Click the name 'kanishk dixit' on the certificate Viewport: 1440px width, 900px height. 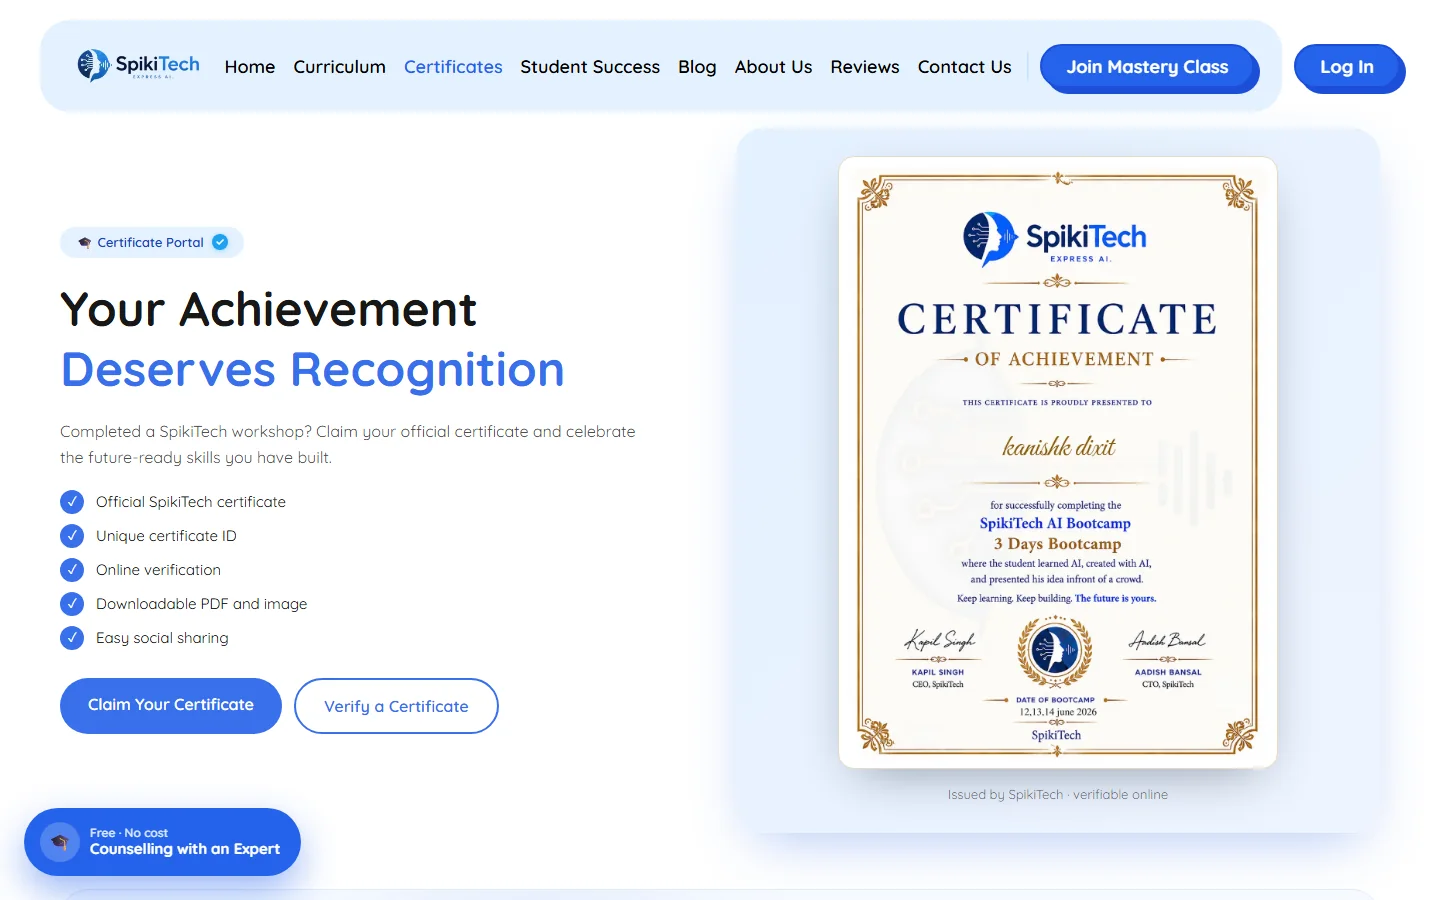1059,447
